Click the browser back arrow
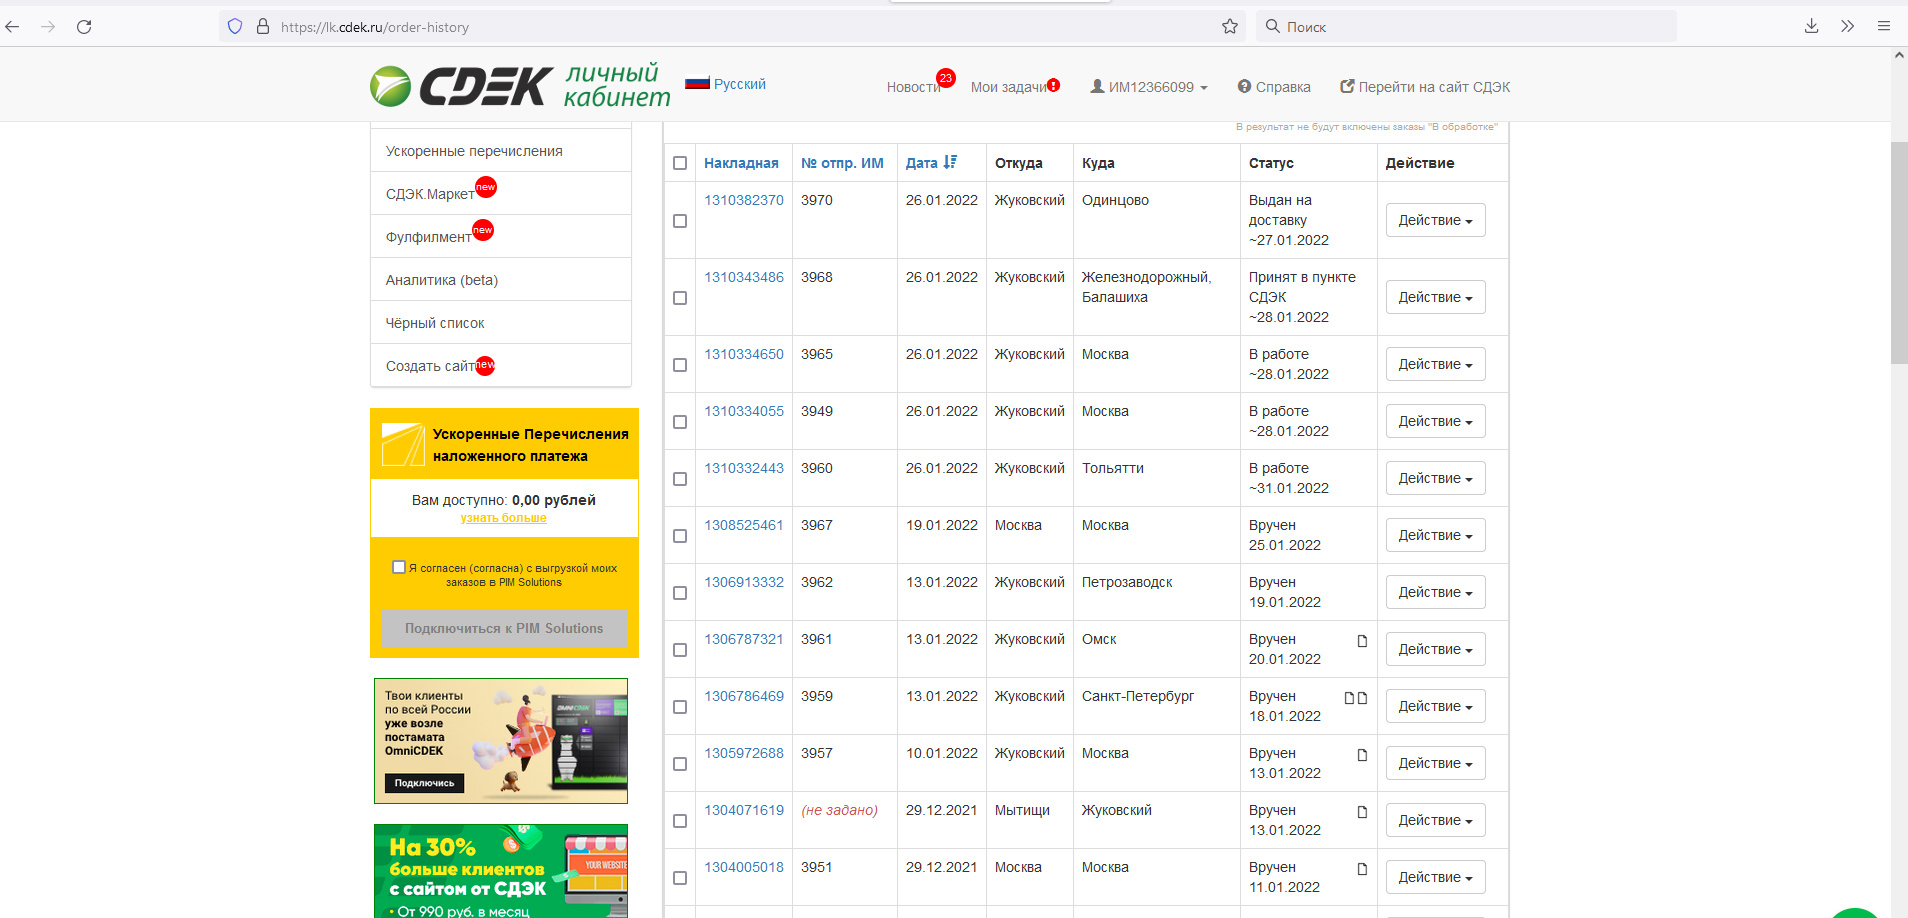 (x=13, y=27)
